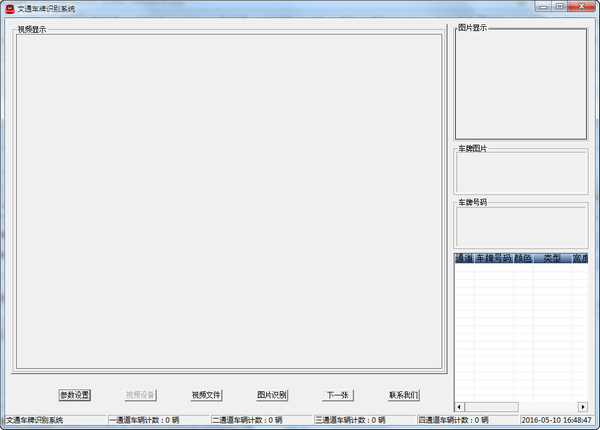The image size is (600, 430).
Task: Click the 车牌图片 plate image box
Action: coord(521,173)
